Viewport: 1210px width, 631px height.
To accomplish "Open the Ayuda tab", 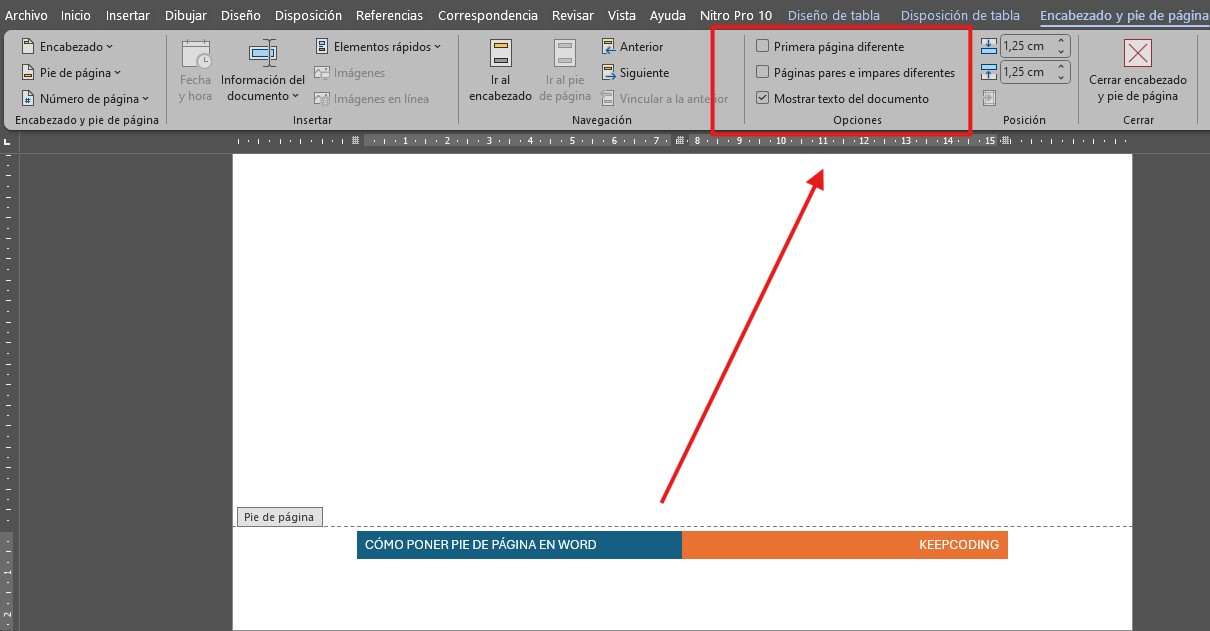I will click(x=668, y=15).
